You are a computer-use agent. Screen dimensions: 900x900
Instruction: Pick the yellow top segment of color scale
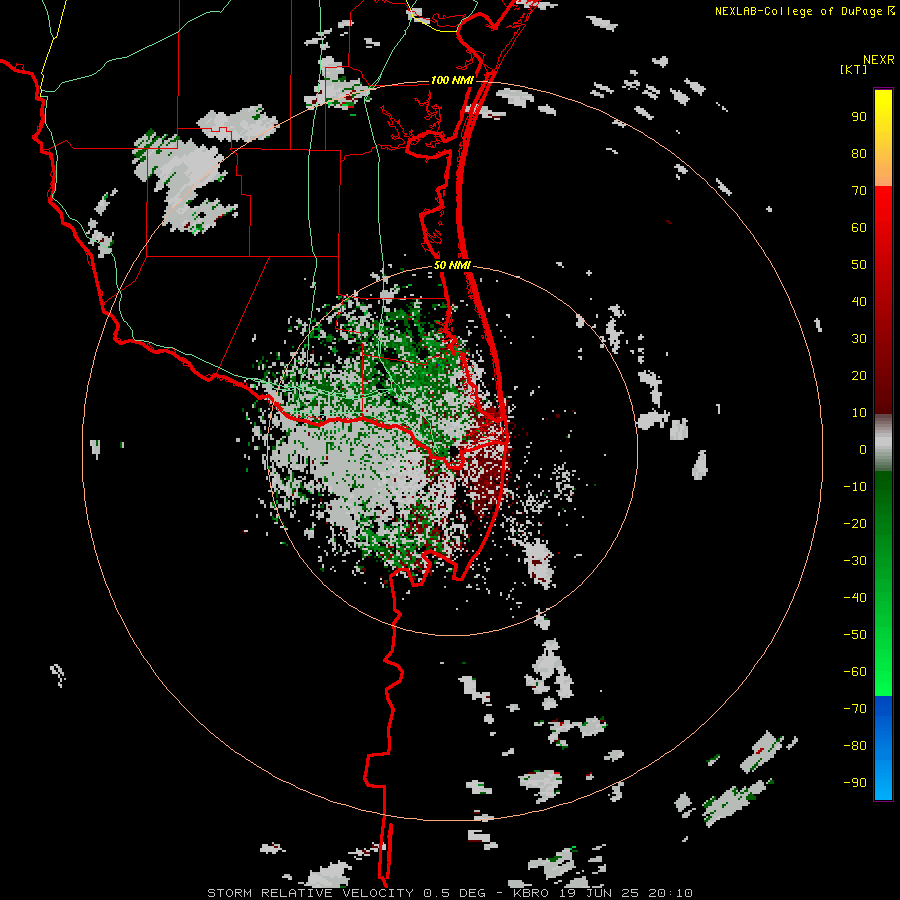click(883, 138)
